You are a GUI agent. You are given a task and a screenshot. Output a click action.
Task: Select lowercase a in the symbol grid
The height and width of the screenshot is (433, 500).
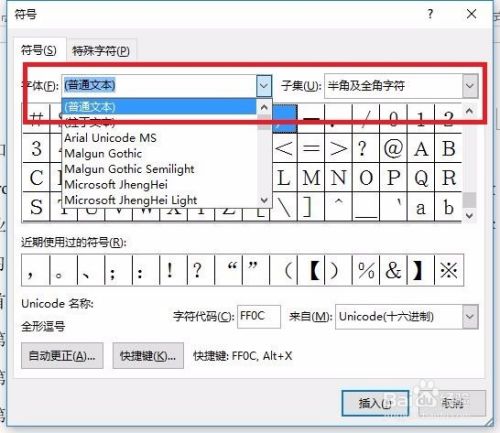point(421,206)
